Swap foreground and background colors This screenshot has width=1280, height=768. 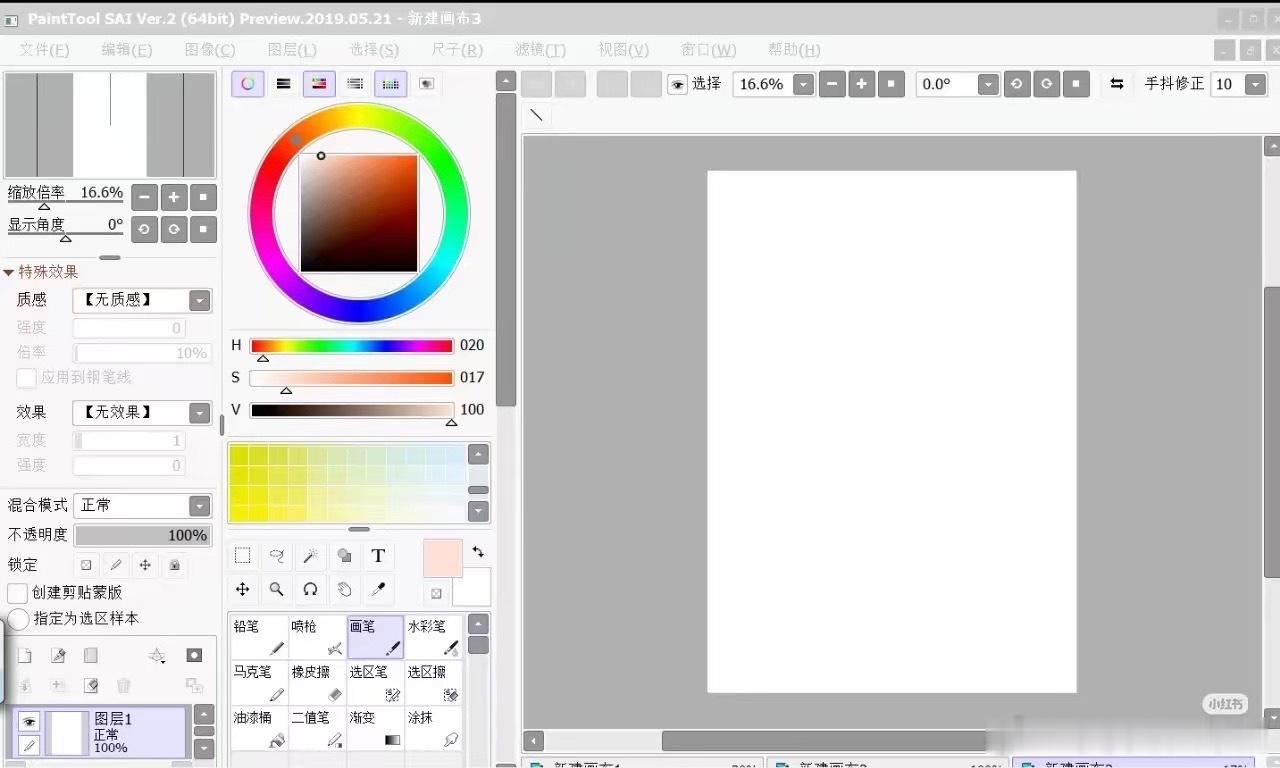coord(478,551)
